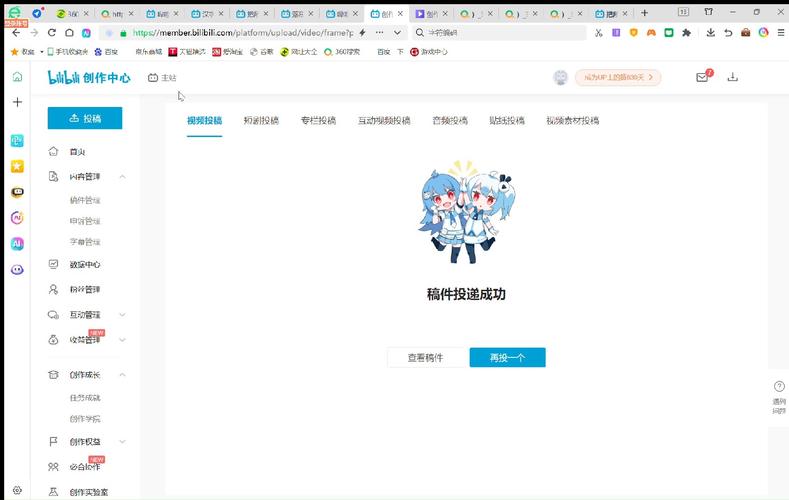Image resolution: width=789 pixels, height=500 pixels.
Task: Reload the page with refresh icon
Action: pos(51,33)
